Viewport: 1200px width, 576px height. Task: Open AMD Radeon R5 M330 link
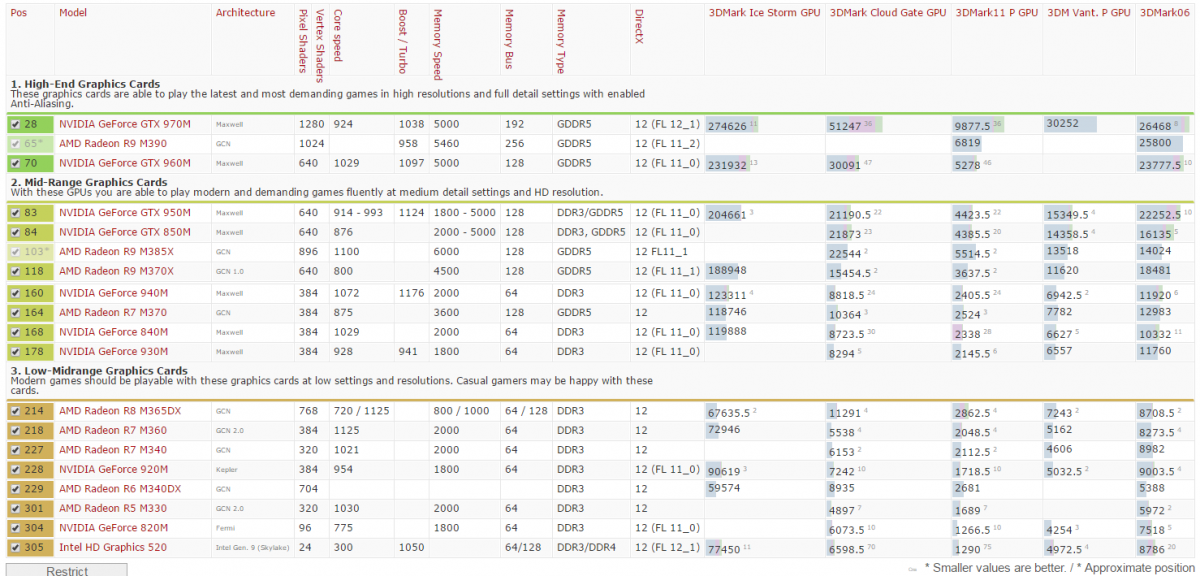tap(111, 508)
